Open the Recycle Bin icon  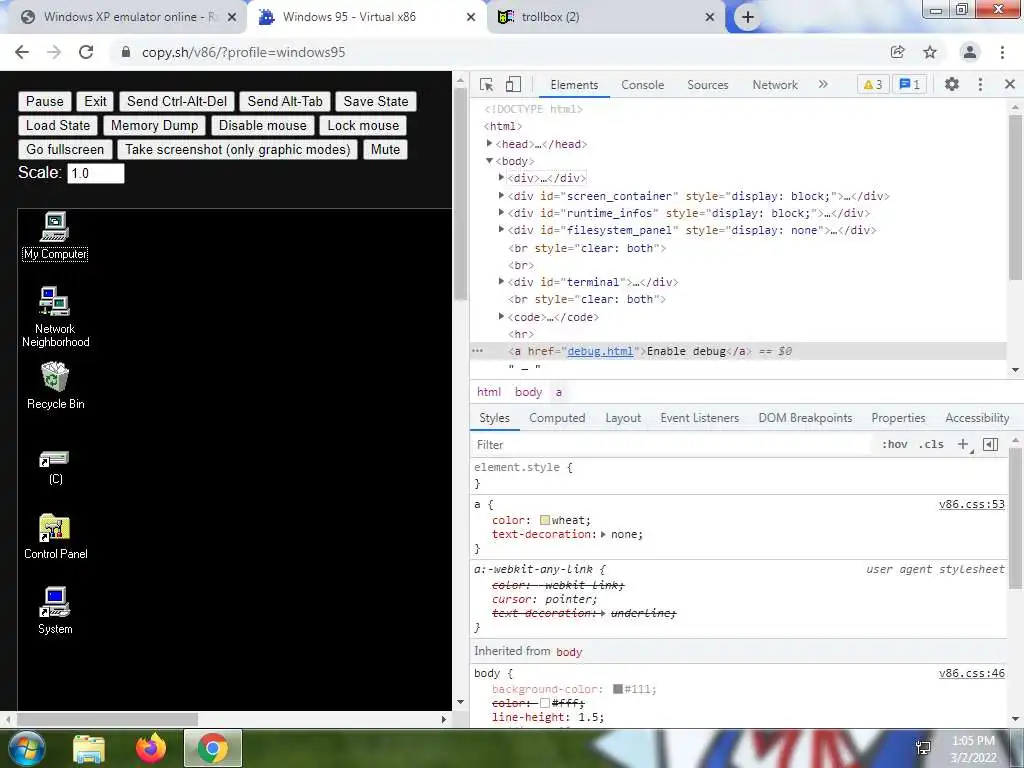(55, 385)
